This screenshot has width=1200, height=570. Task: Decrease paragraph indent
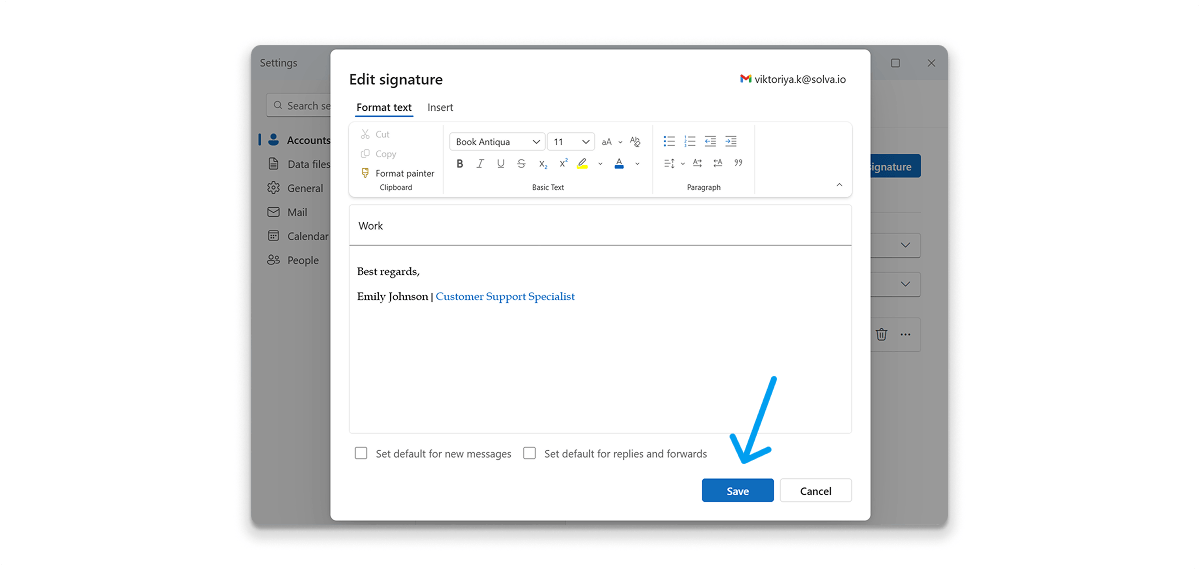(710, 142)
